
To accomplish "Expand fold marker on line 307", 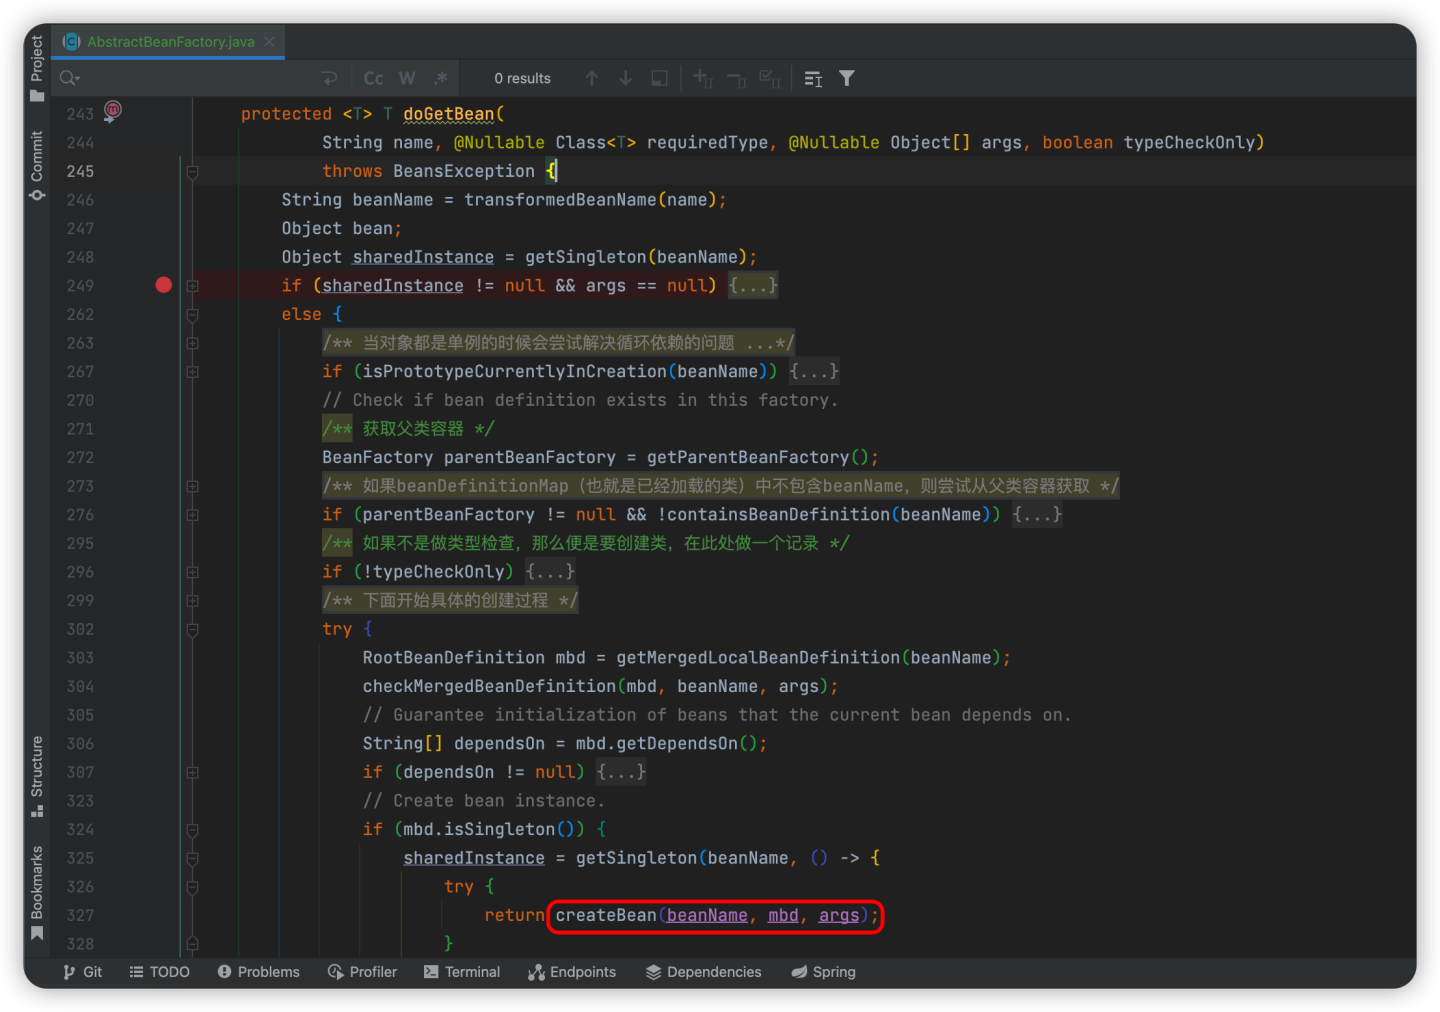I will (192, 773).
